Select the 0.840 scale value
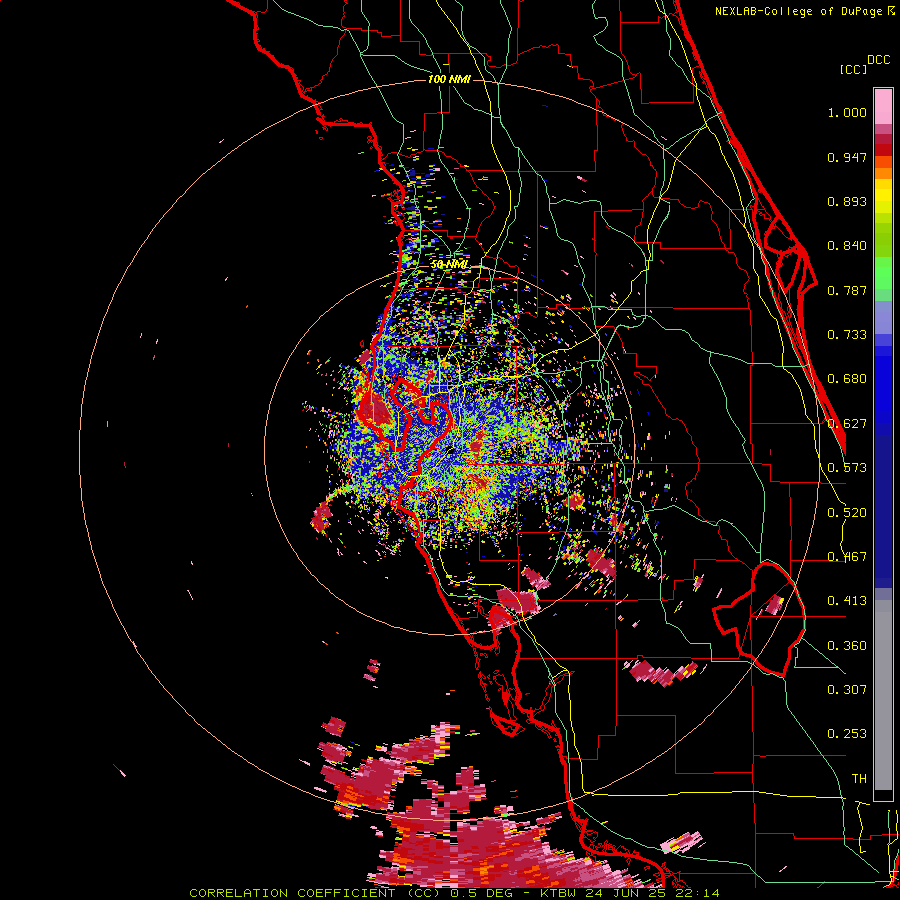Image resolution: width=900 pixels, height=900 pixels. coord(847,246)
